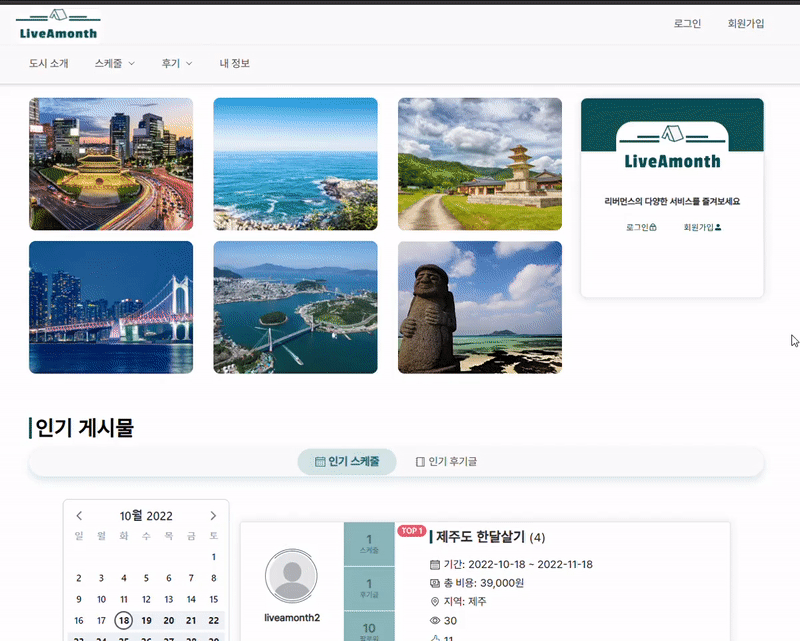Open the 내 정보 menu
Viewport: 800px width, 641px height.
click(235, 63)
